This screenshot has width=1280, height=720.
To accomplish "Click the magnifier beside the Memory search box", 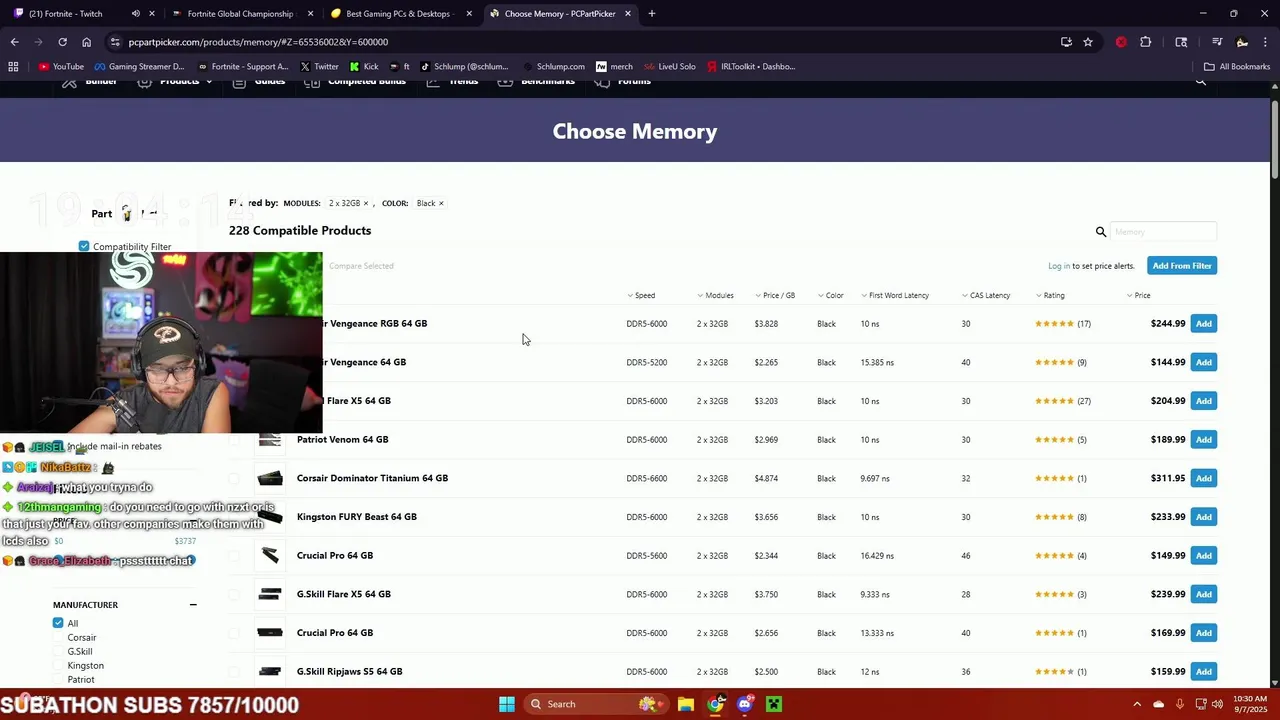I will pyautogui.click(x=1101, y=232).
